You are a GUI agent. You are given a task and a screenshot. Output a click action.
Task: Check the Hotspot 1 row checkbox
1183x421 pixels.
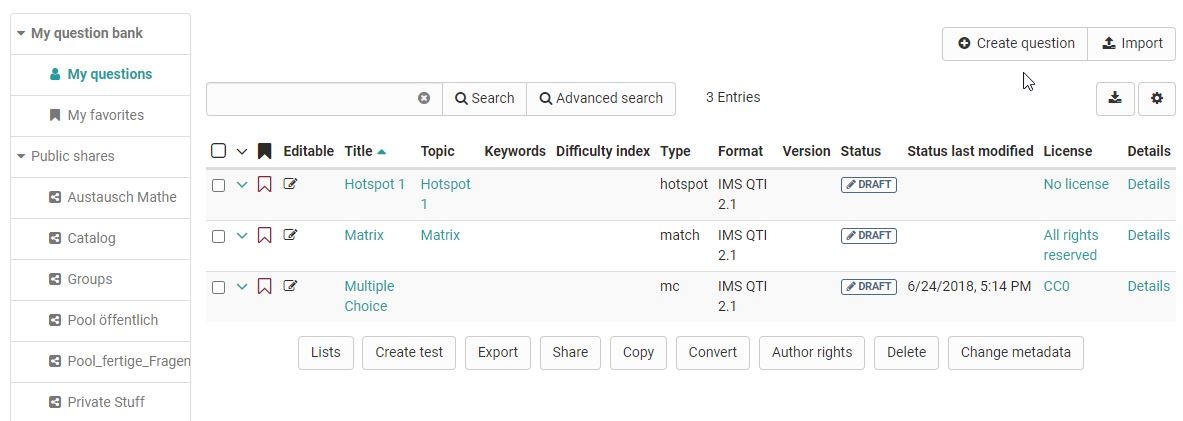pyautogui.click(x=219, y=185)
